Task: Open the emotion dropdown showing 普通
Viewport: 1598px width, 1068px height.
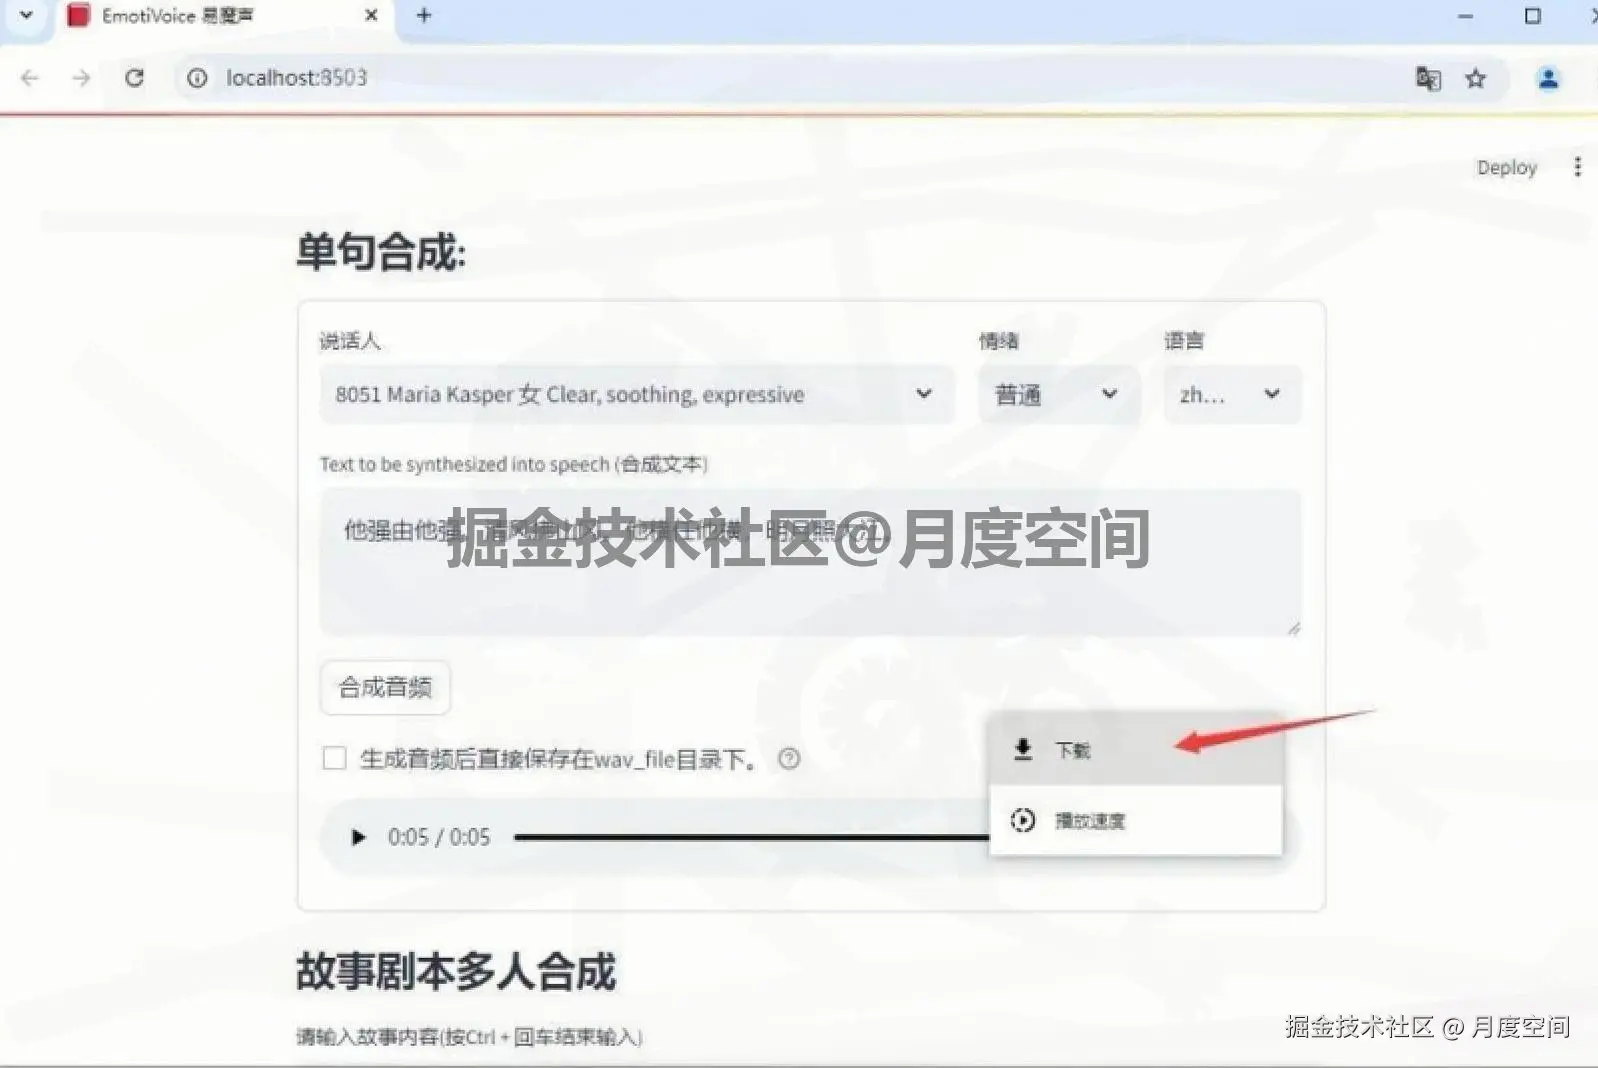Action: click(1058, 394)
